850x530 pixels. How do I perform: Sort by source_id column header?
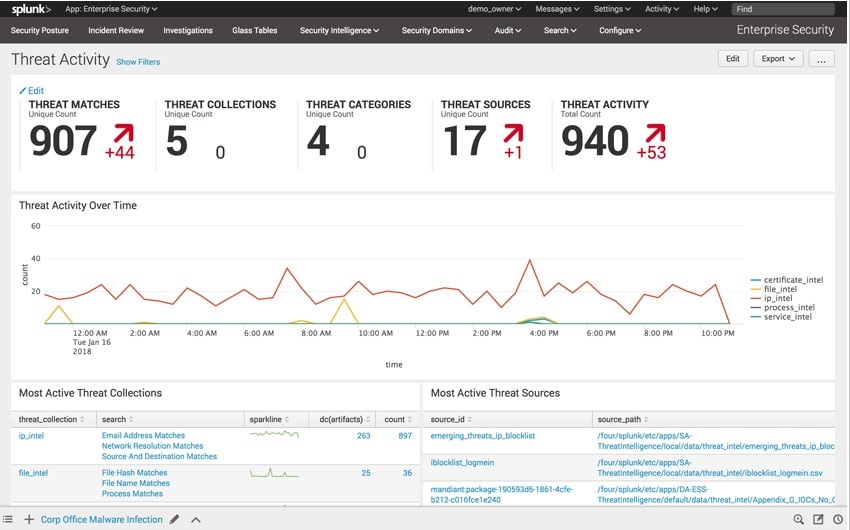tap(451, 419)
